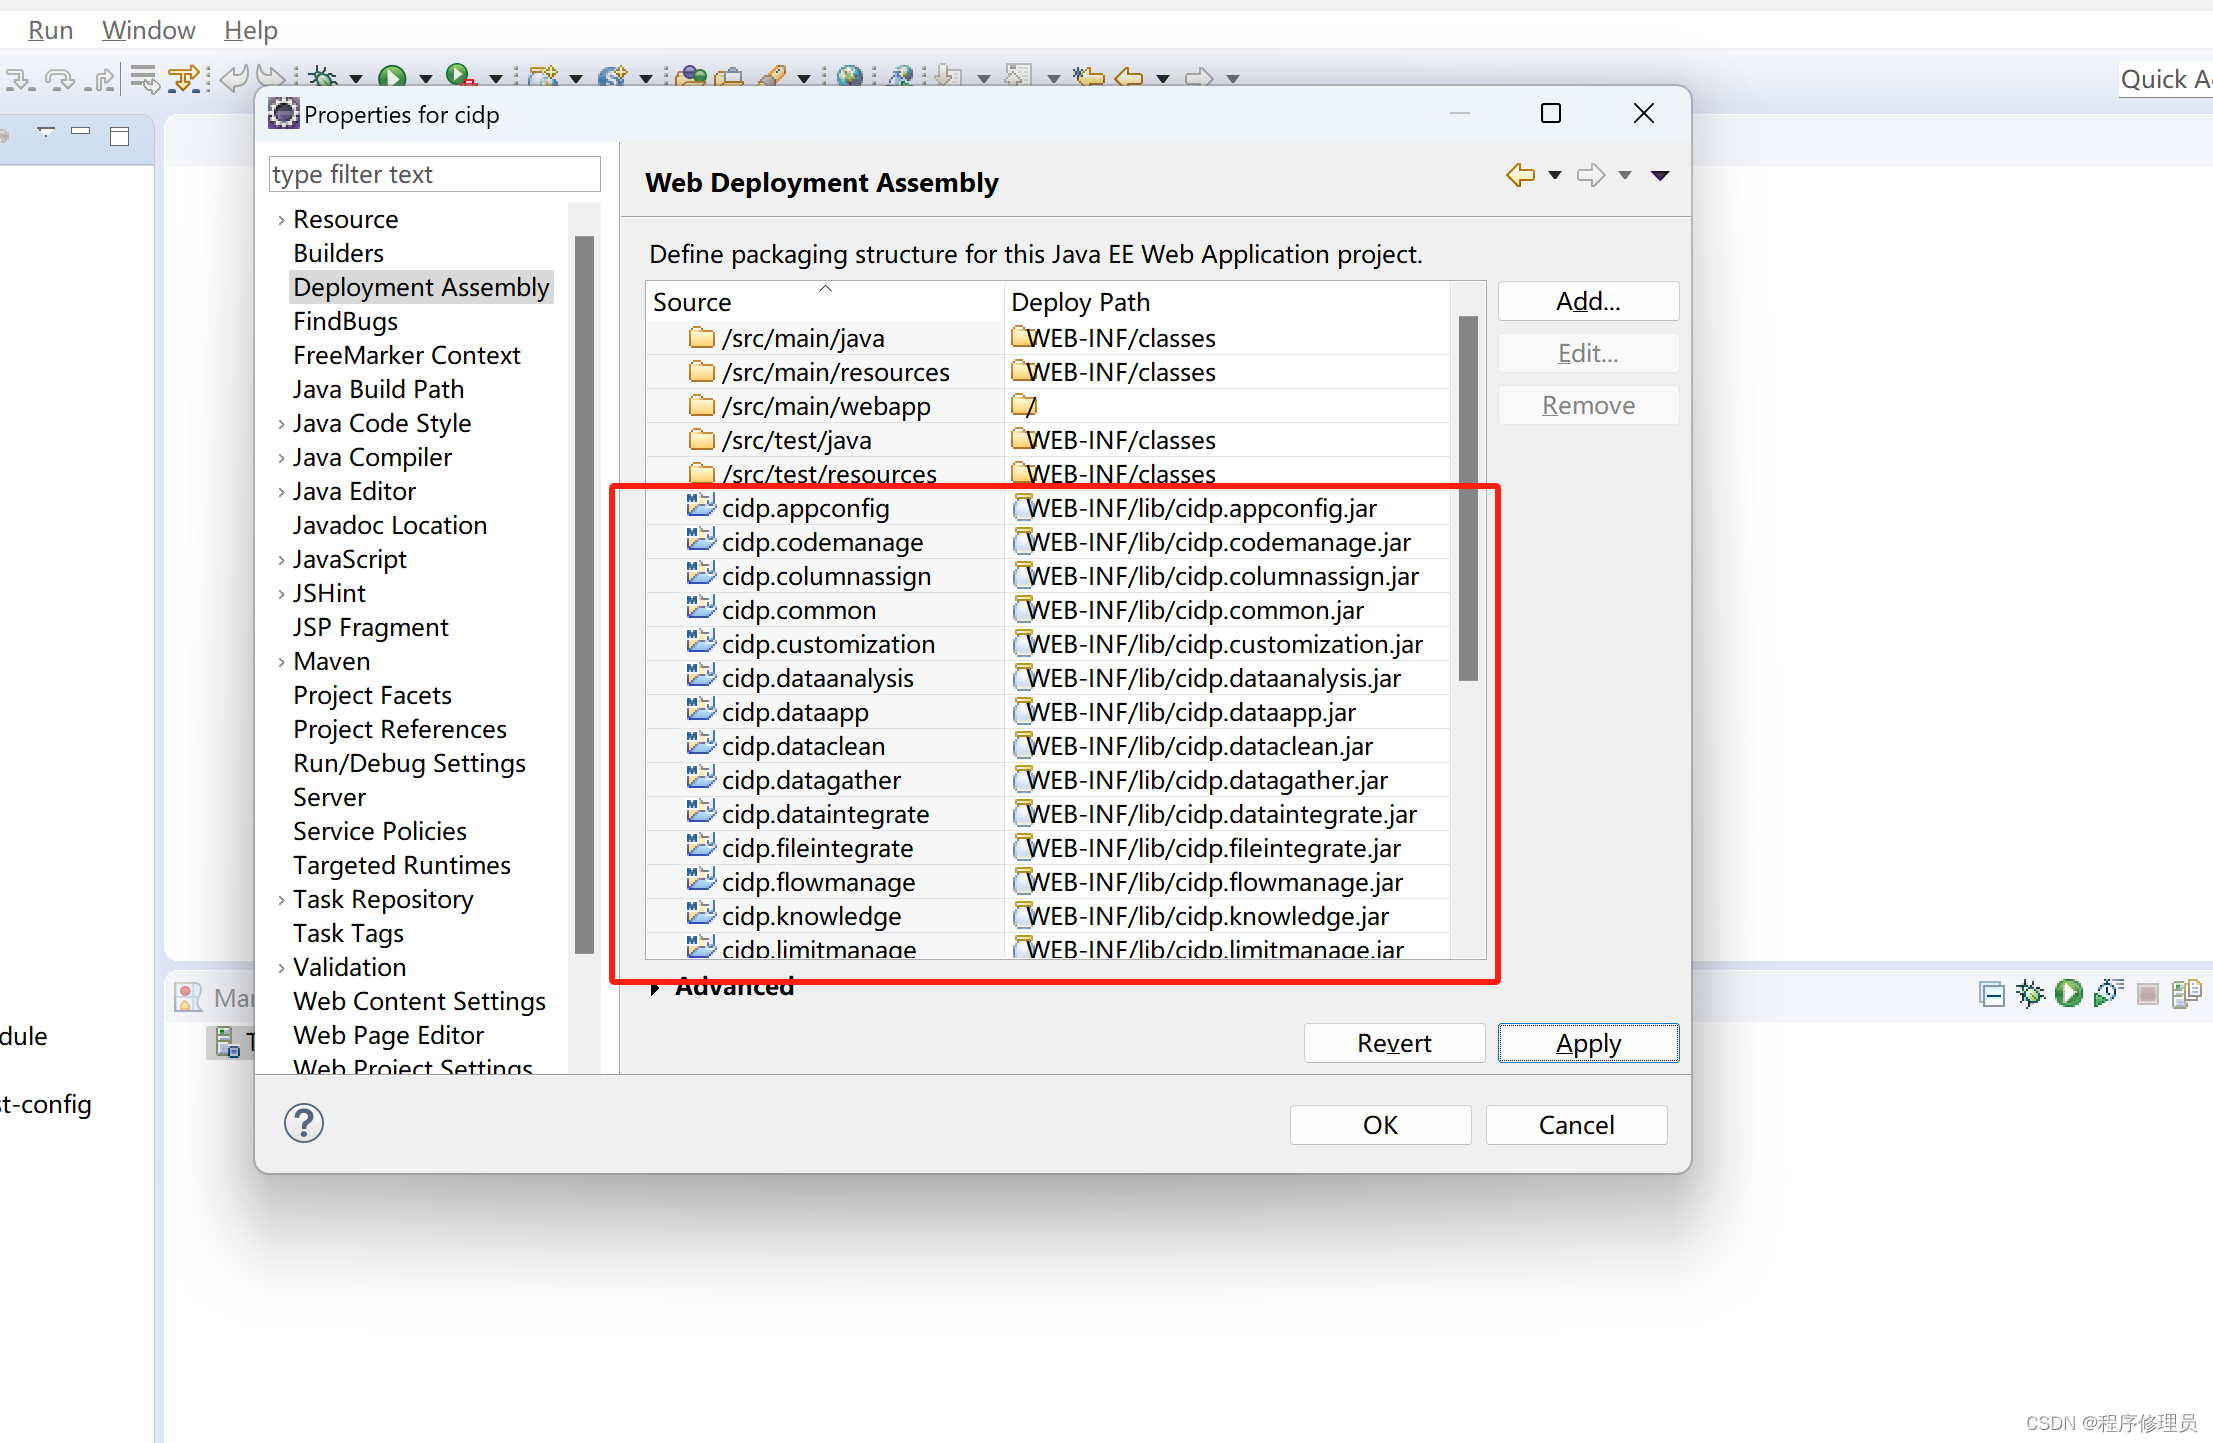Expand the Maven tree node
Viewport: 2213px width, 1443px height.
click(x=281, y=662)
